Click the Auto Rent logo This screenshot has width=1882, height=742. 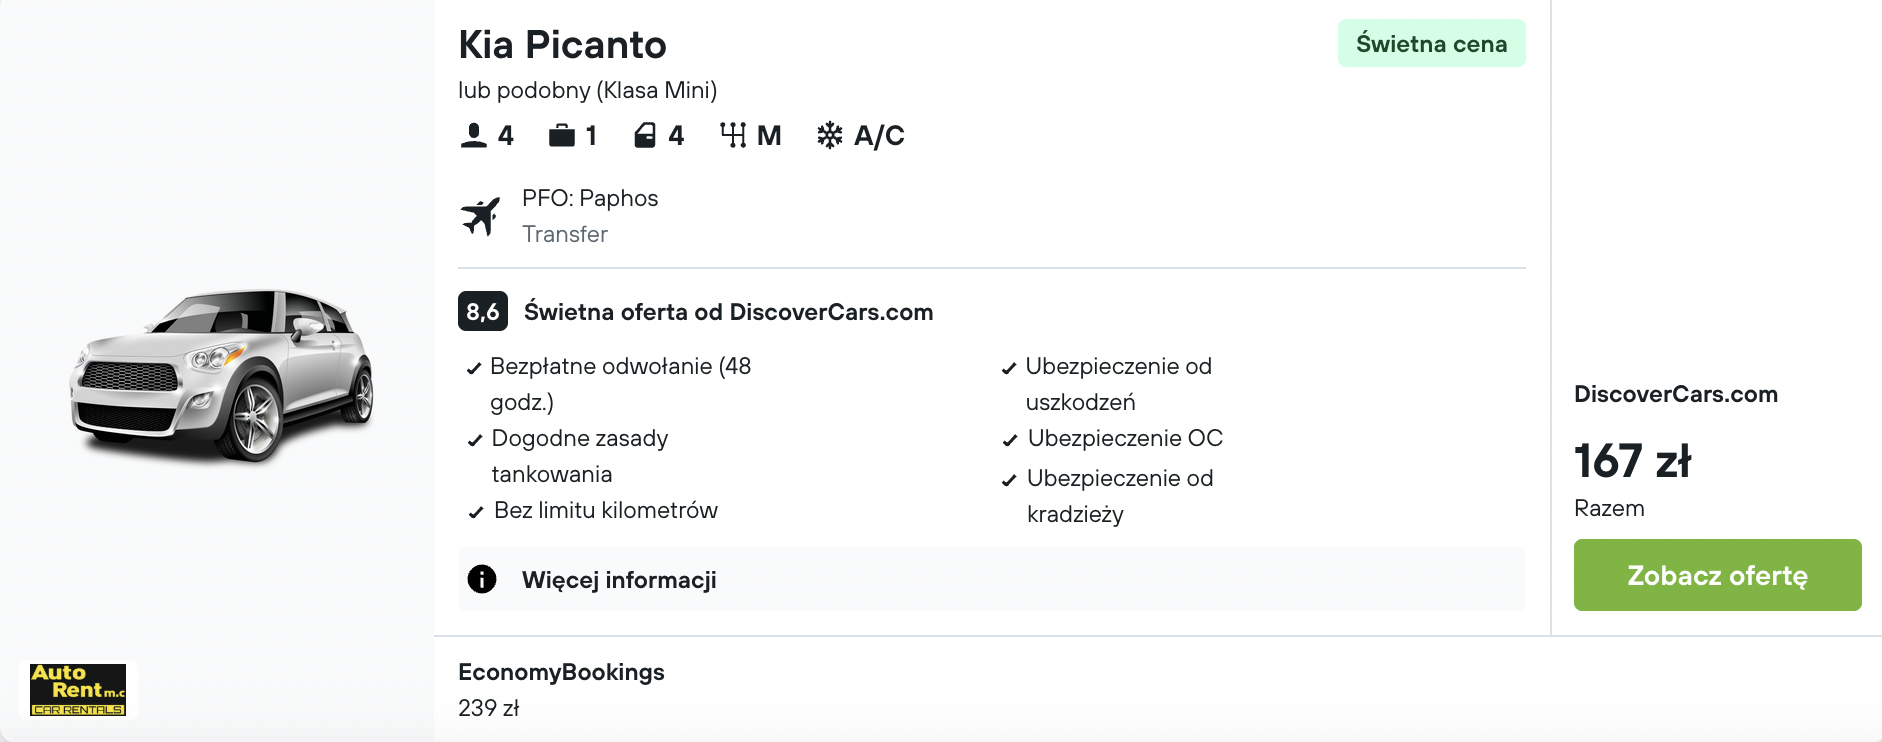(x=78, y=689)
